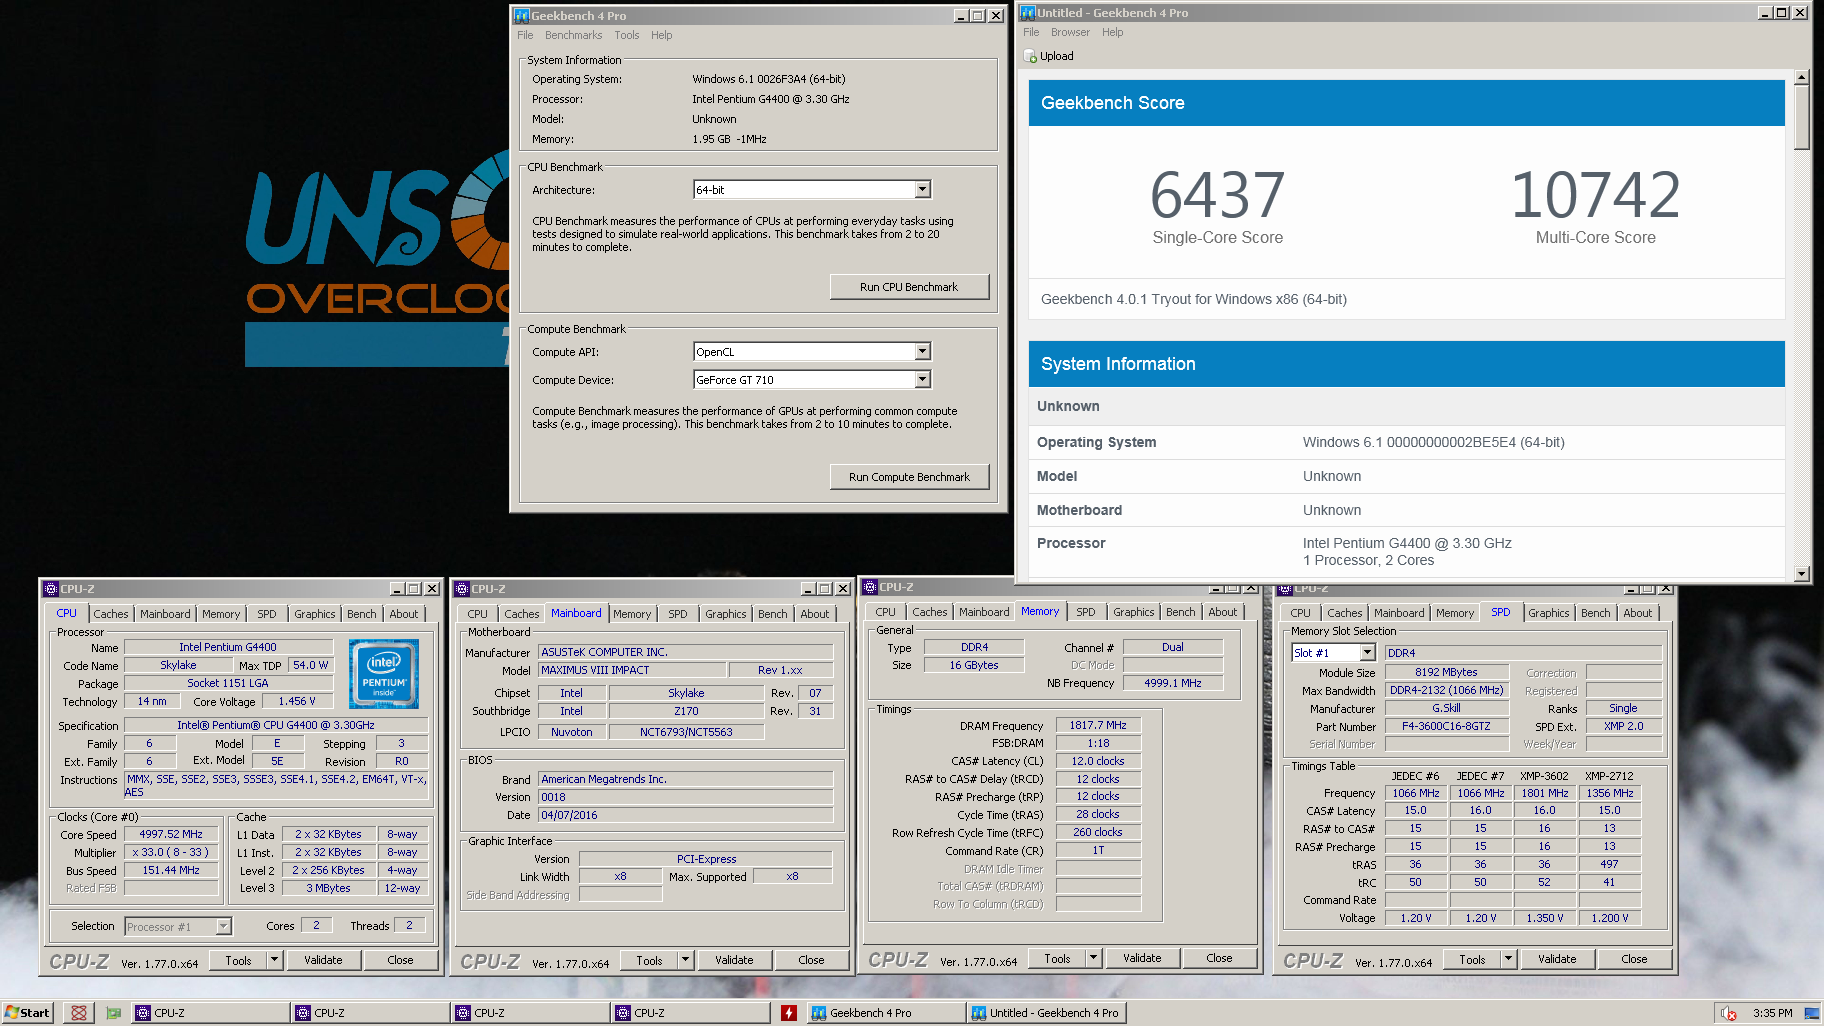Click BIOS Version 0018 field

click(x=686, y=797)
